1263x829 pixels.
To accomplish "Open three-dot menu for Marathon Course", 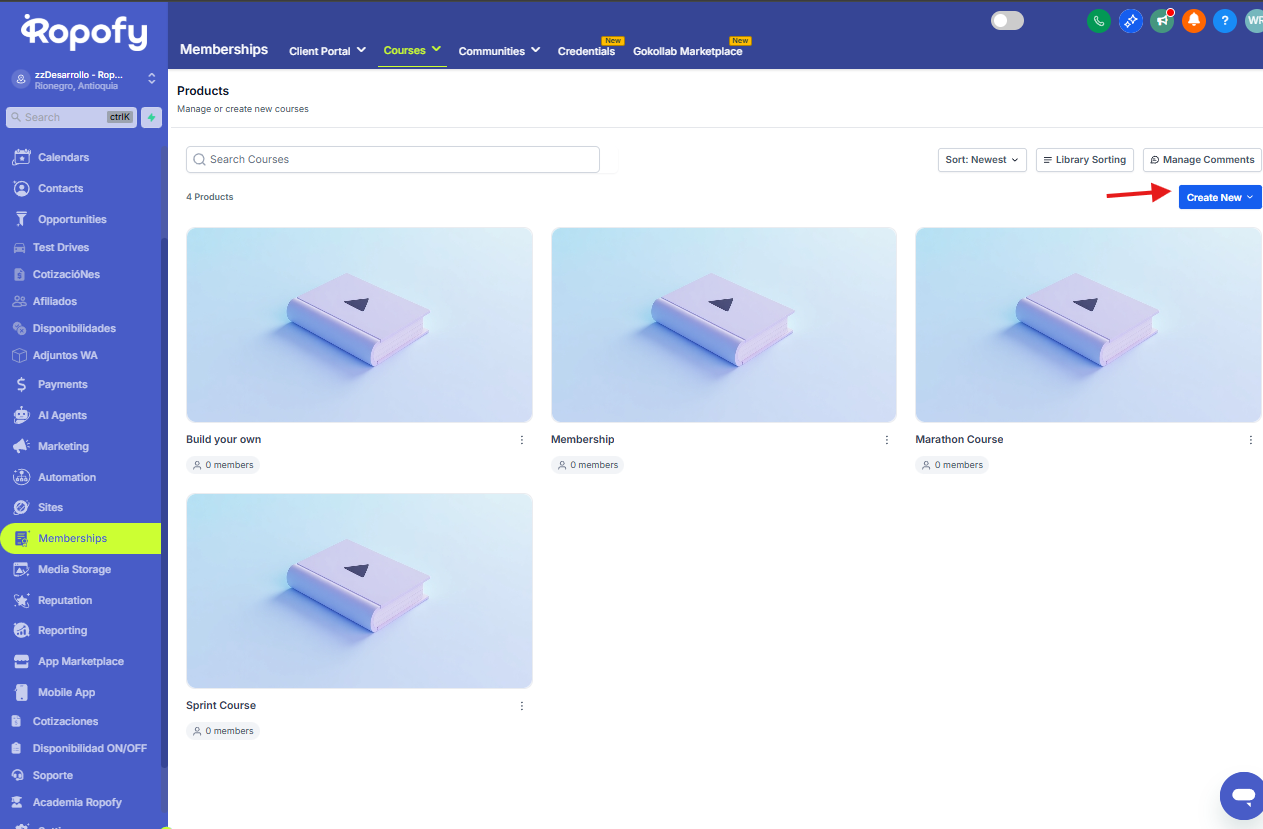I will 1251,440.
